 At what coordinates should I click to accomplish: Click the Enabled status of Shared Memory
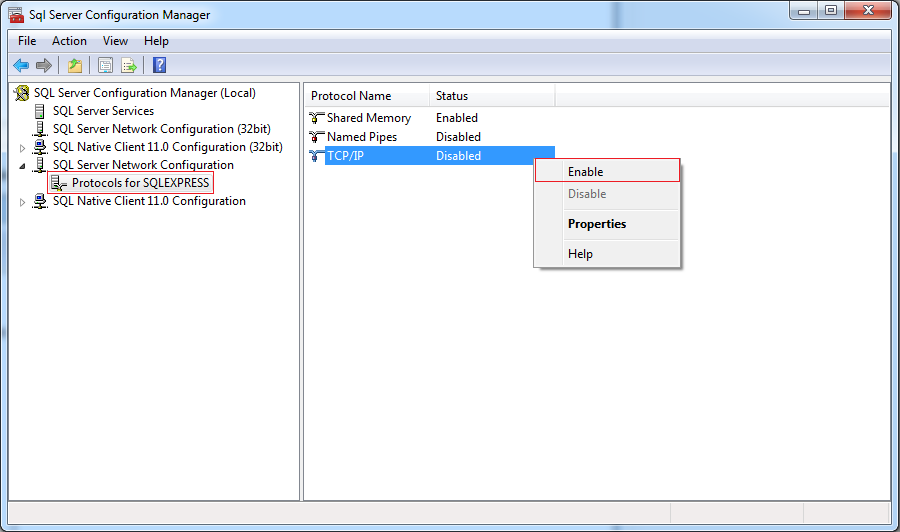coord(457,118)
